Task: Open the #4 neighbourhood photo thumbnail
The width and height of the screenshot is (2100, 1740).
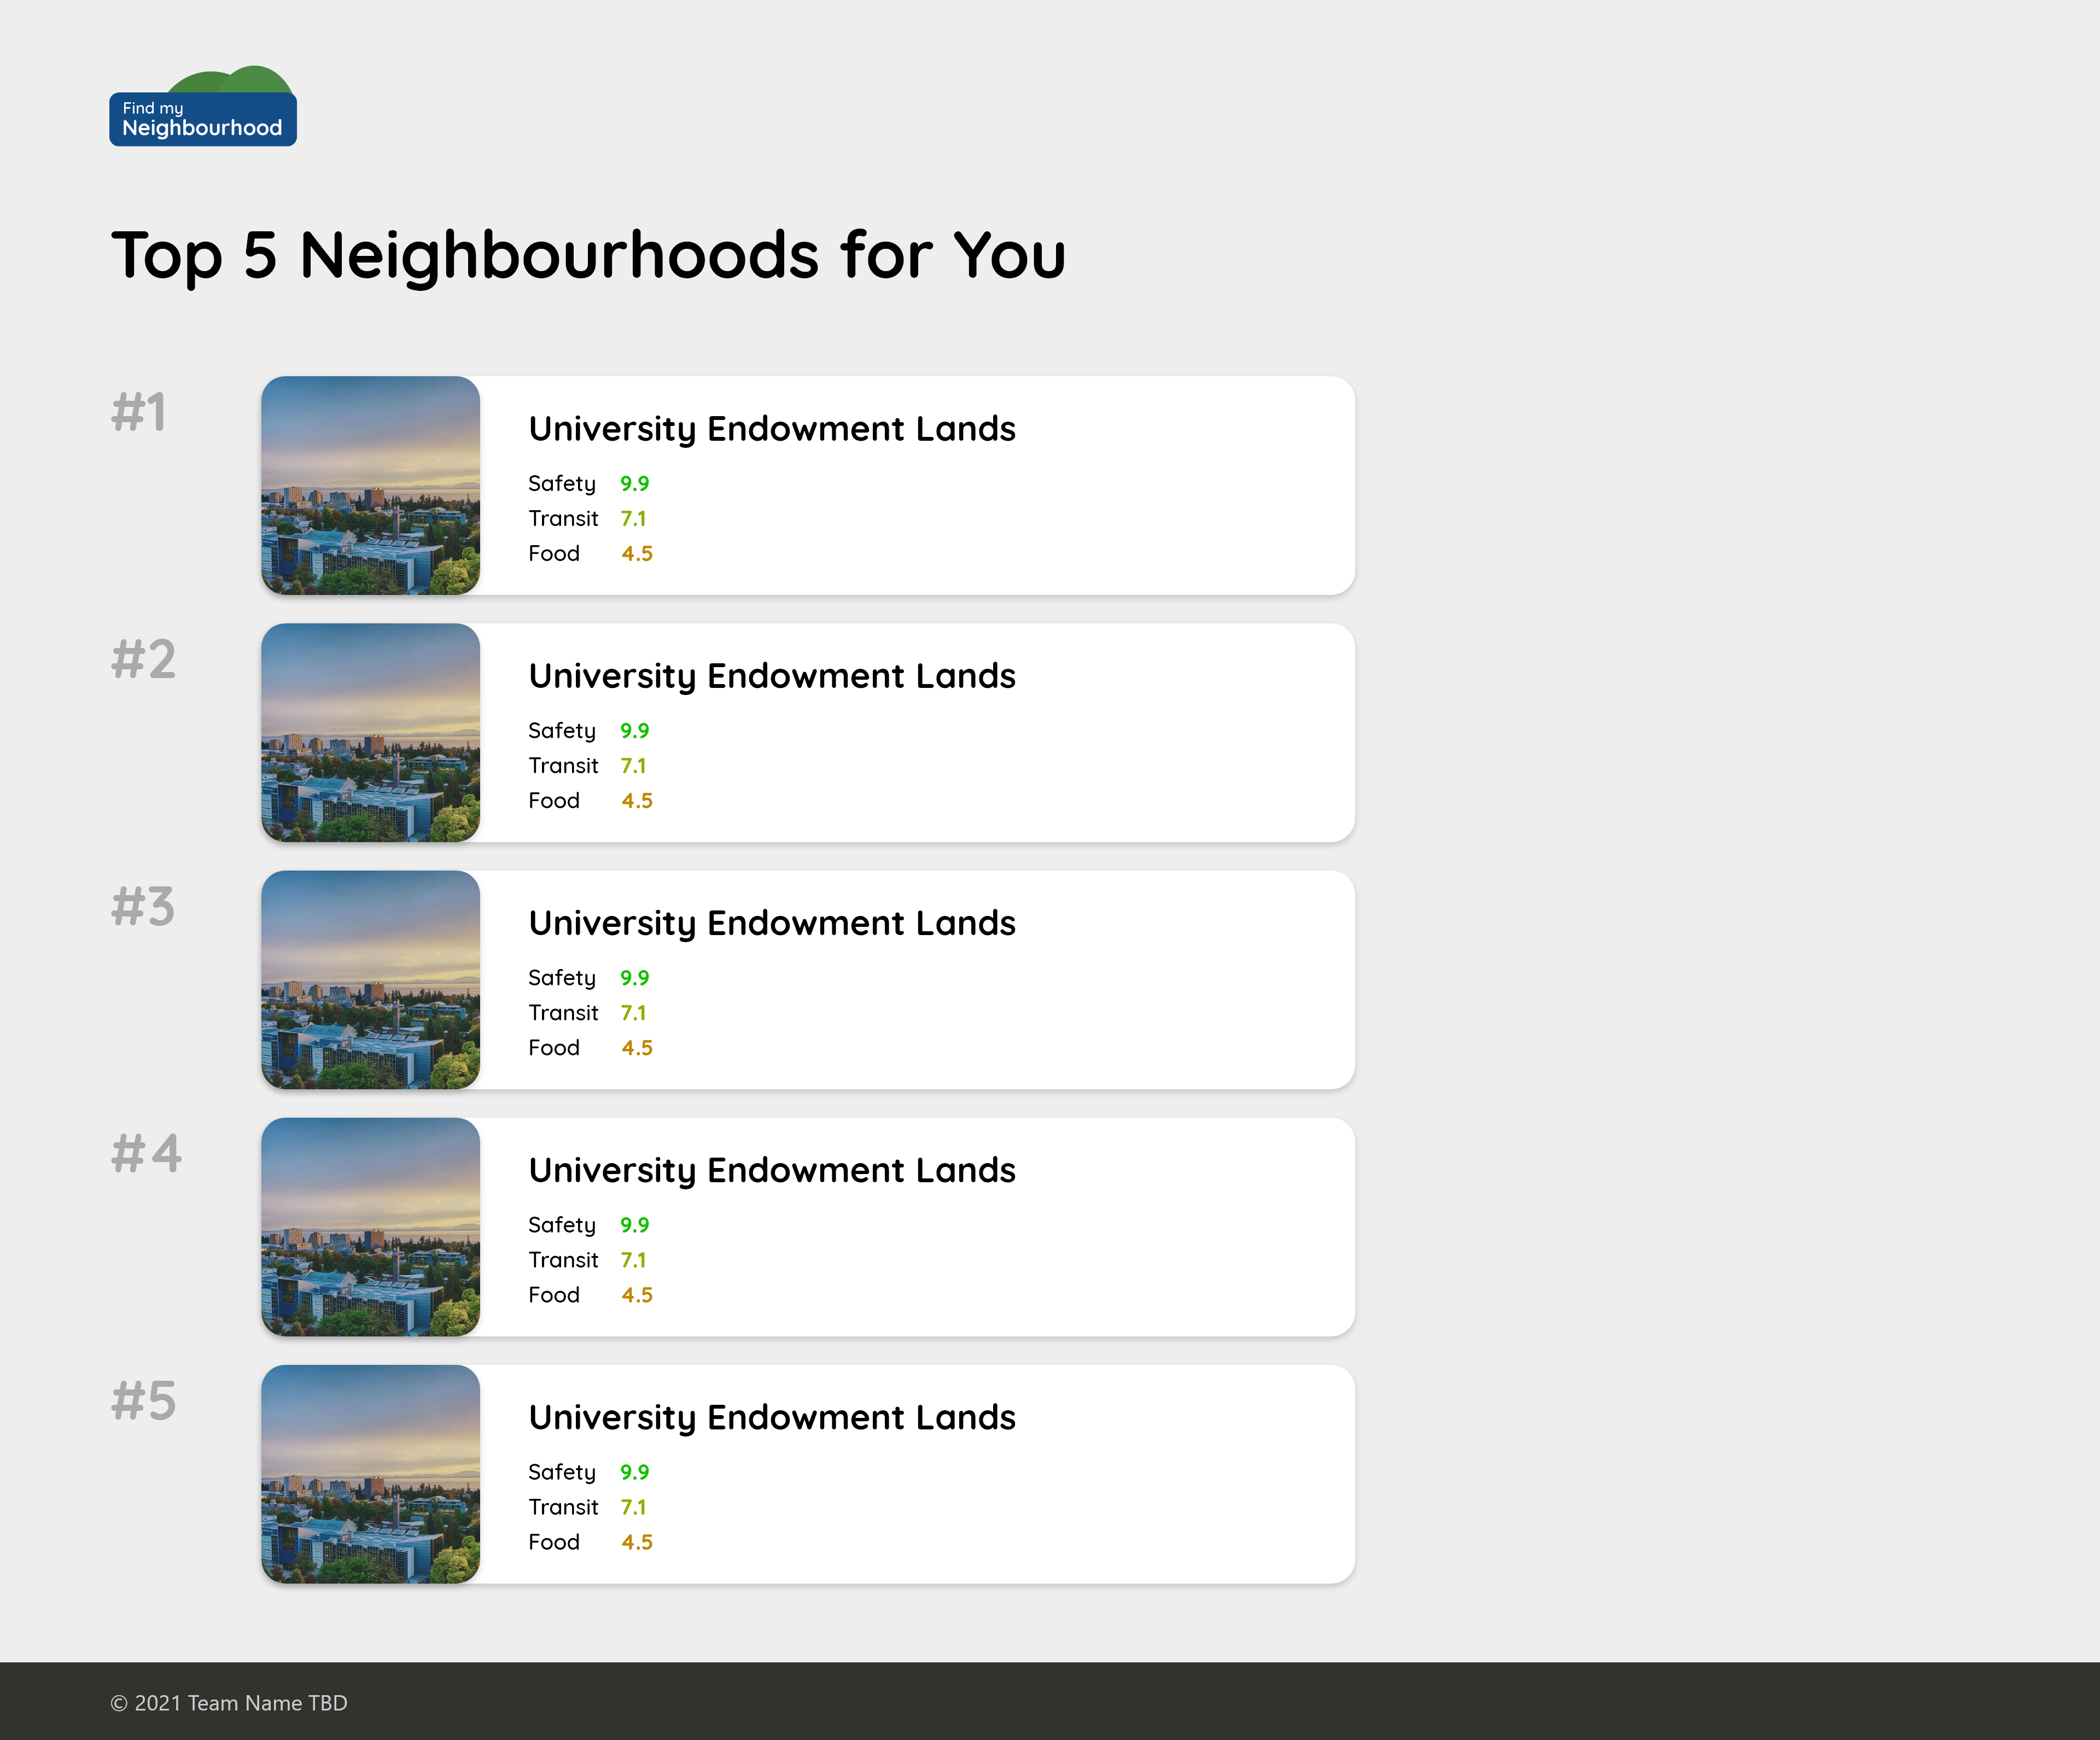Action: tap(370, 1226)
